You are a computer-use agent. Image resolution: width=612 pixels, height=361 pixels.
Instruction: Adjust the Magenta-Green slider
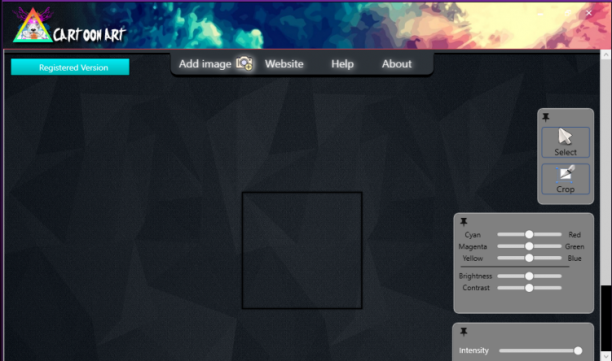[529, 246]
